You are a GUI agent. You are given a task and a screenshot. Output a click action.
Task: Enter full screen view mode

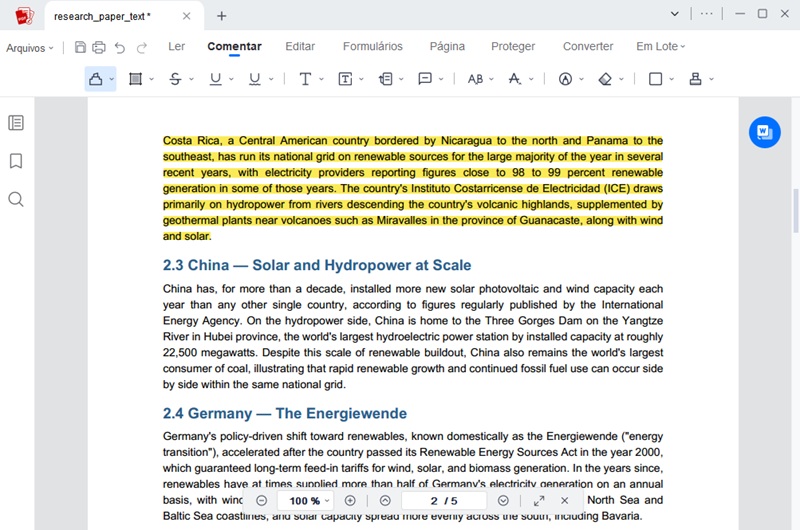tap(539, 500)
